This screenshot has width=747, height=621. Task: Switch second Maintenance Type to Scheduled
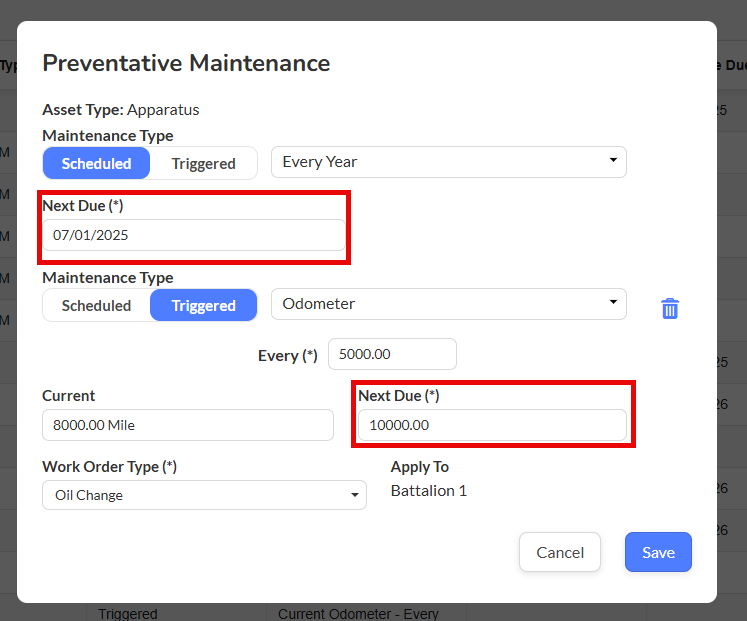click(x=96, y=305)
